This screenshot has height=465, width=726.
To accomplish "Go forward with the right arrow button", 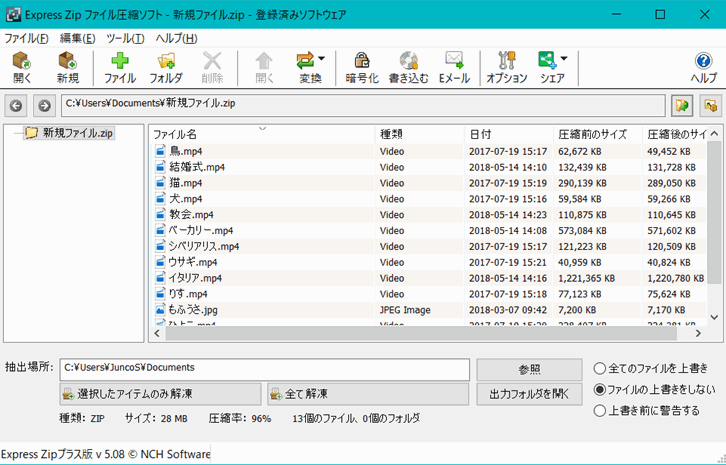I will 44,106.
